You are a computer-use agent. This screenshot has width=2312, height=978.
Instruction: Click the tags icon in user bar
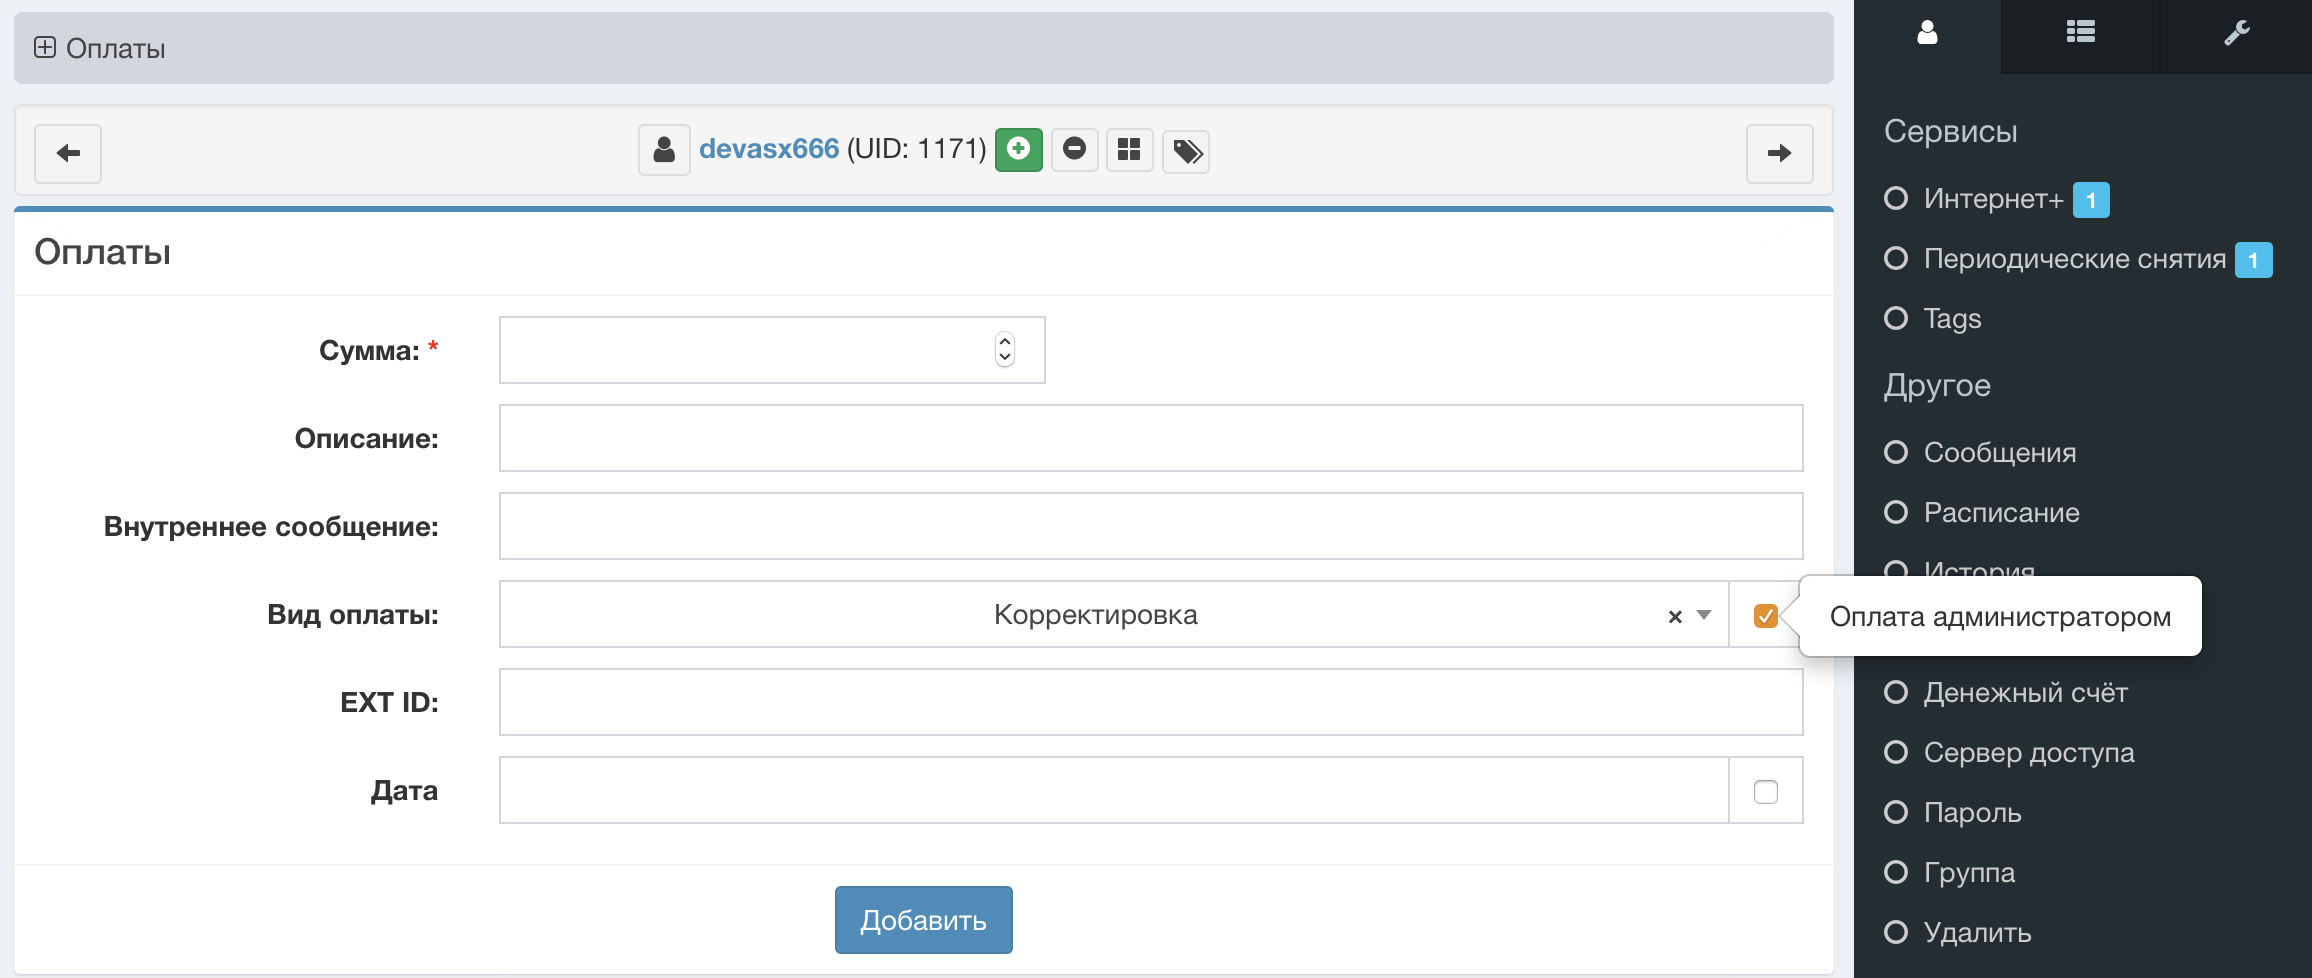(x=1186, y=152)
